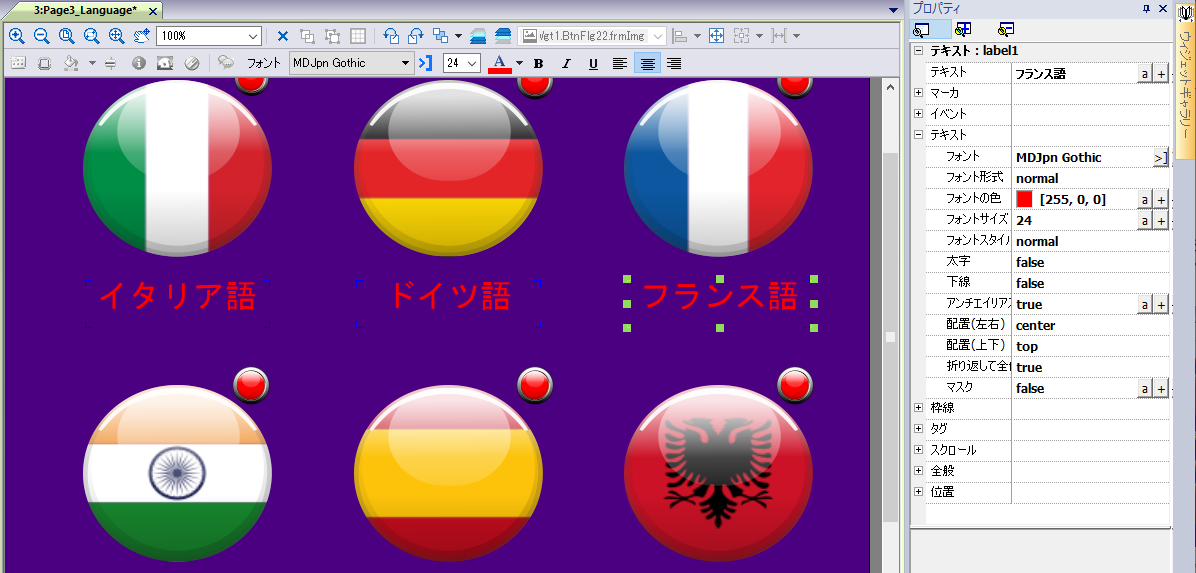The width and height of the screenshot is (1196, 573).
Task: Align text left
Action: tap(620, 64)
